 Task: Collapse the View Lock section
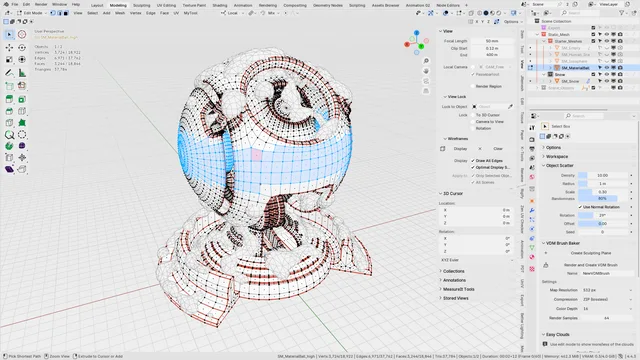click(456, 97)
